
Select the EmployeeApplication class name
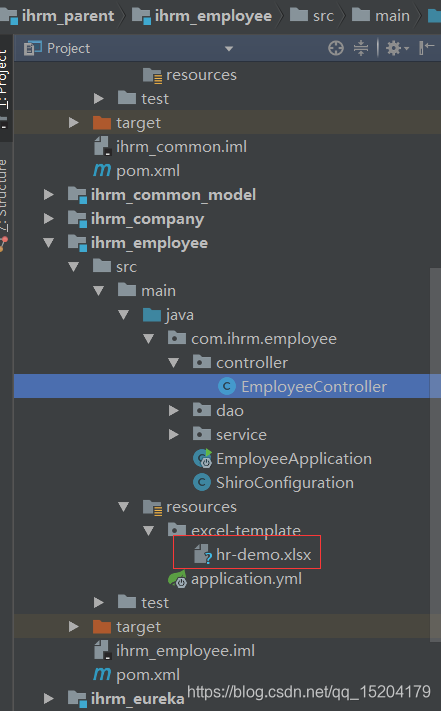[294, 458]
